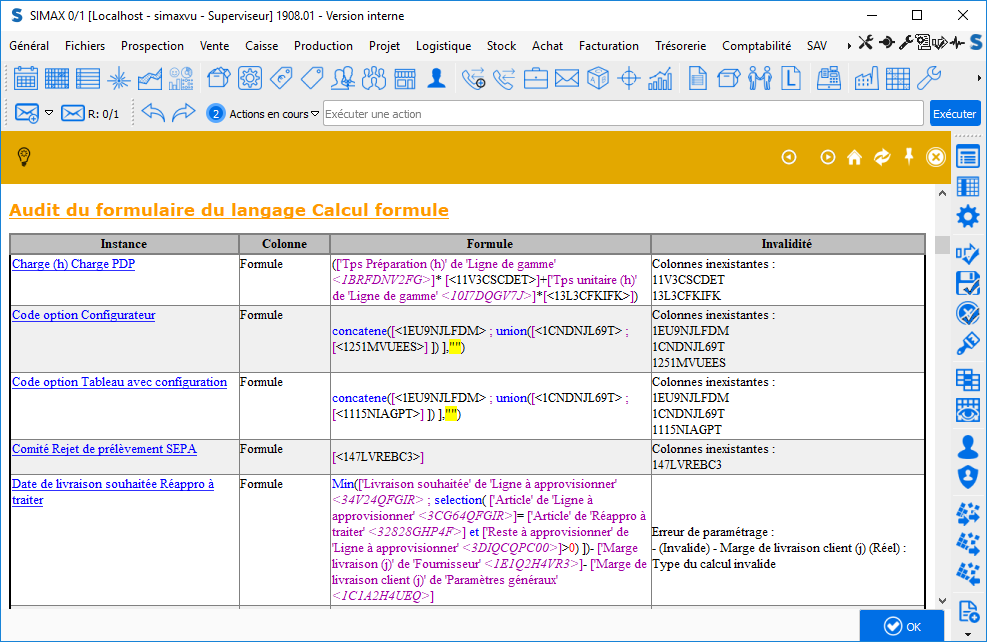This screenshot has width=987, height=642.
Task: Click the home icon in the yellow bar
Action: (854, 157)
